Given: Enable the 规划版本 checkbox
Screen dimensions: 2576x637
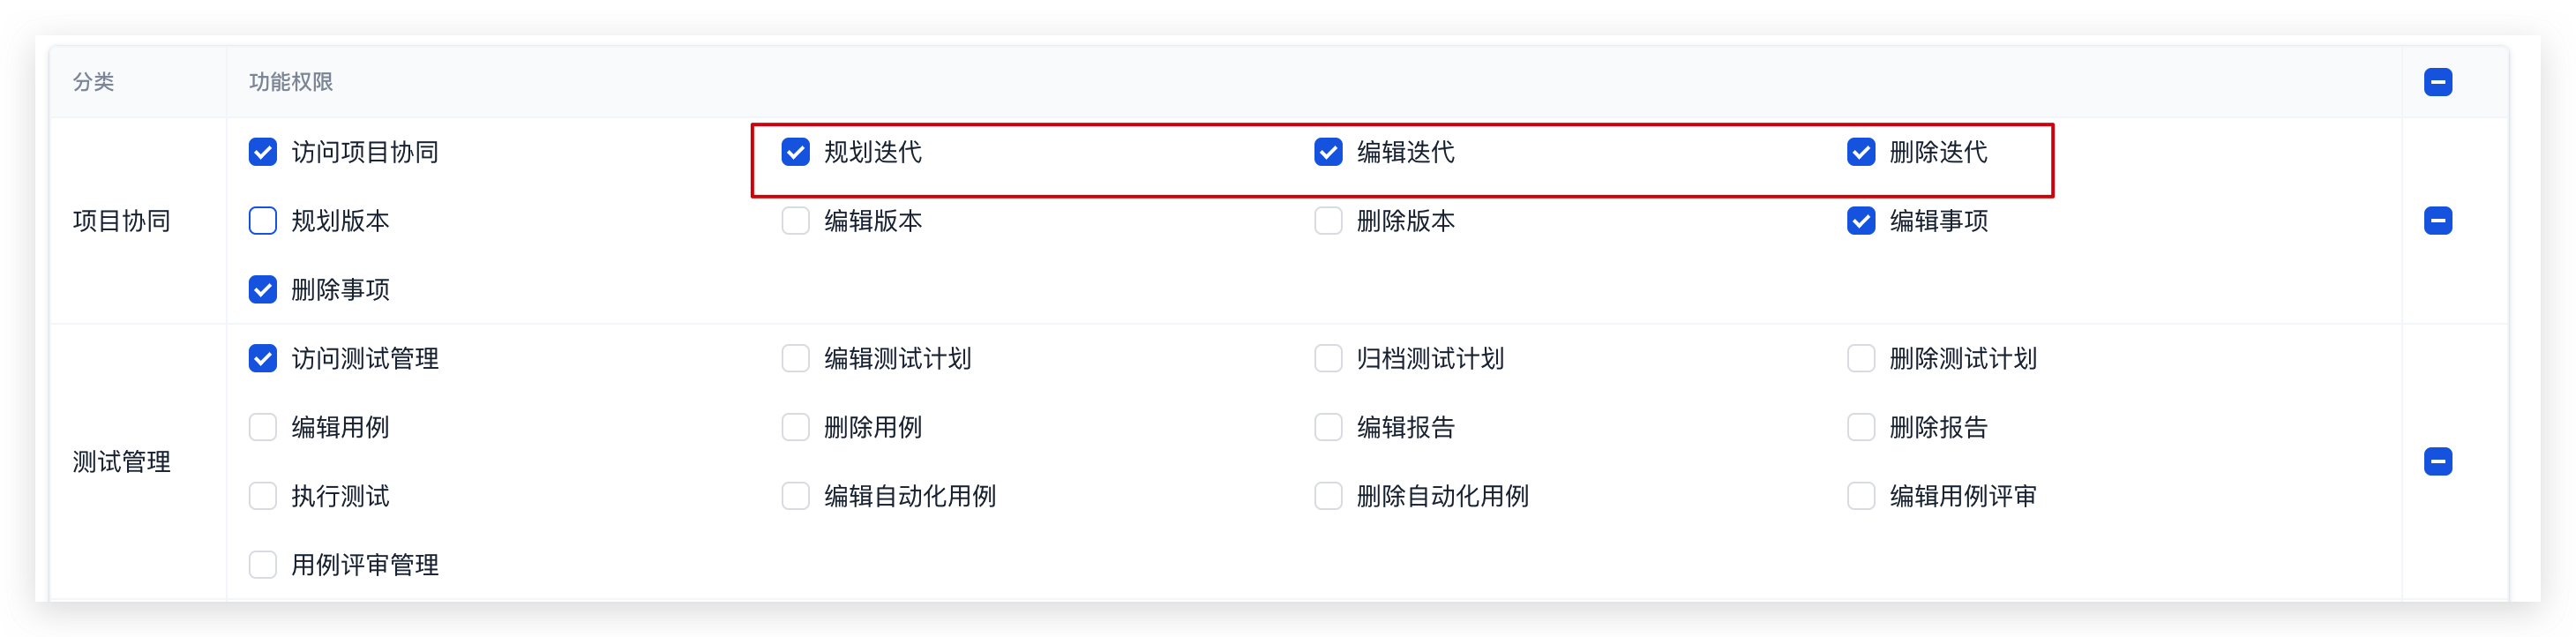Looking at the screenshot, I should (263, 220).
